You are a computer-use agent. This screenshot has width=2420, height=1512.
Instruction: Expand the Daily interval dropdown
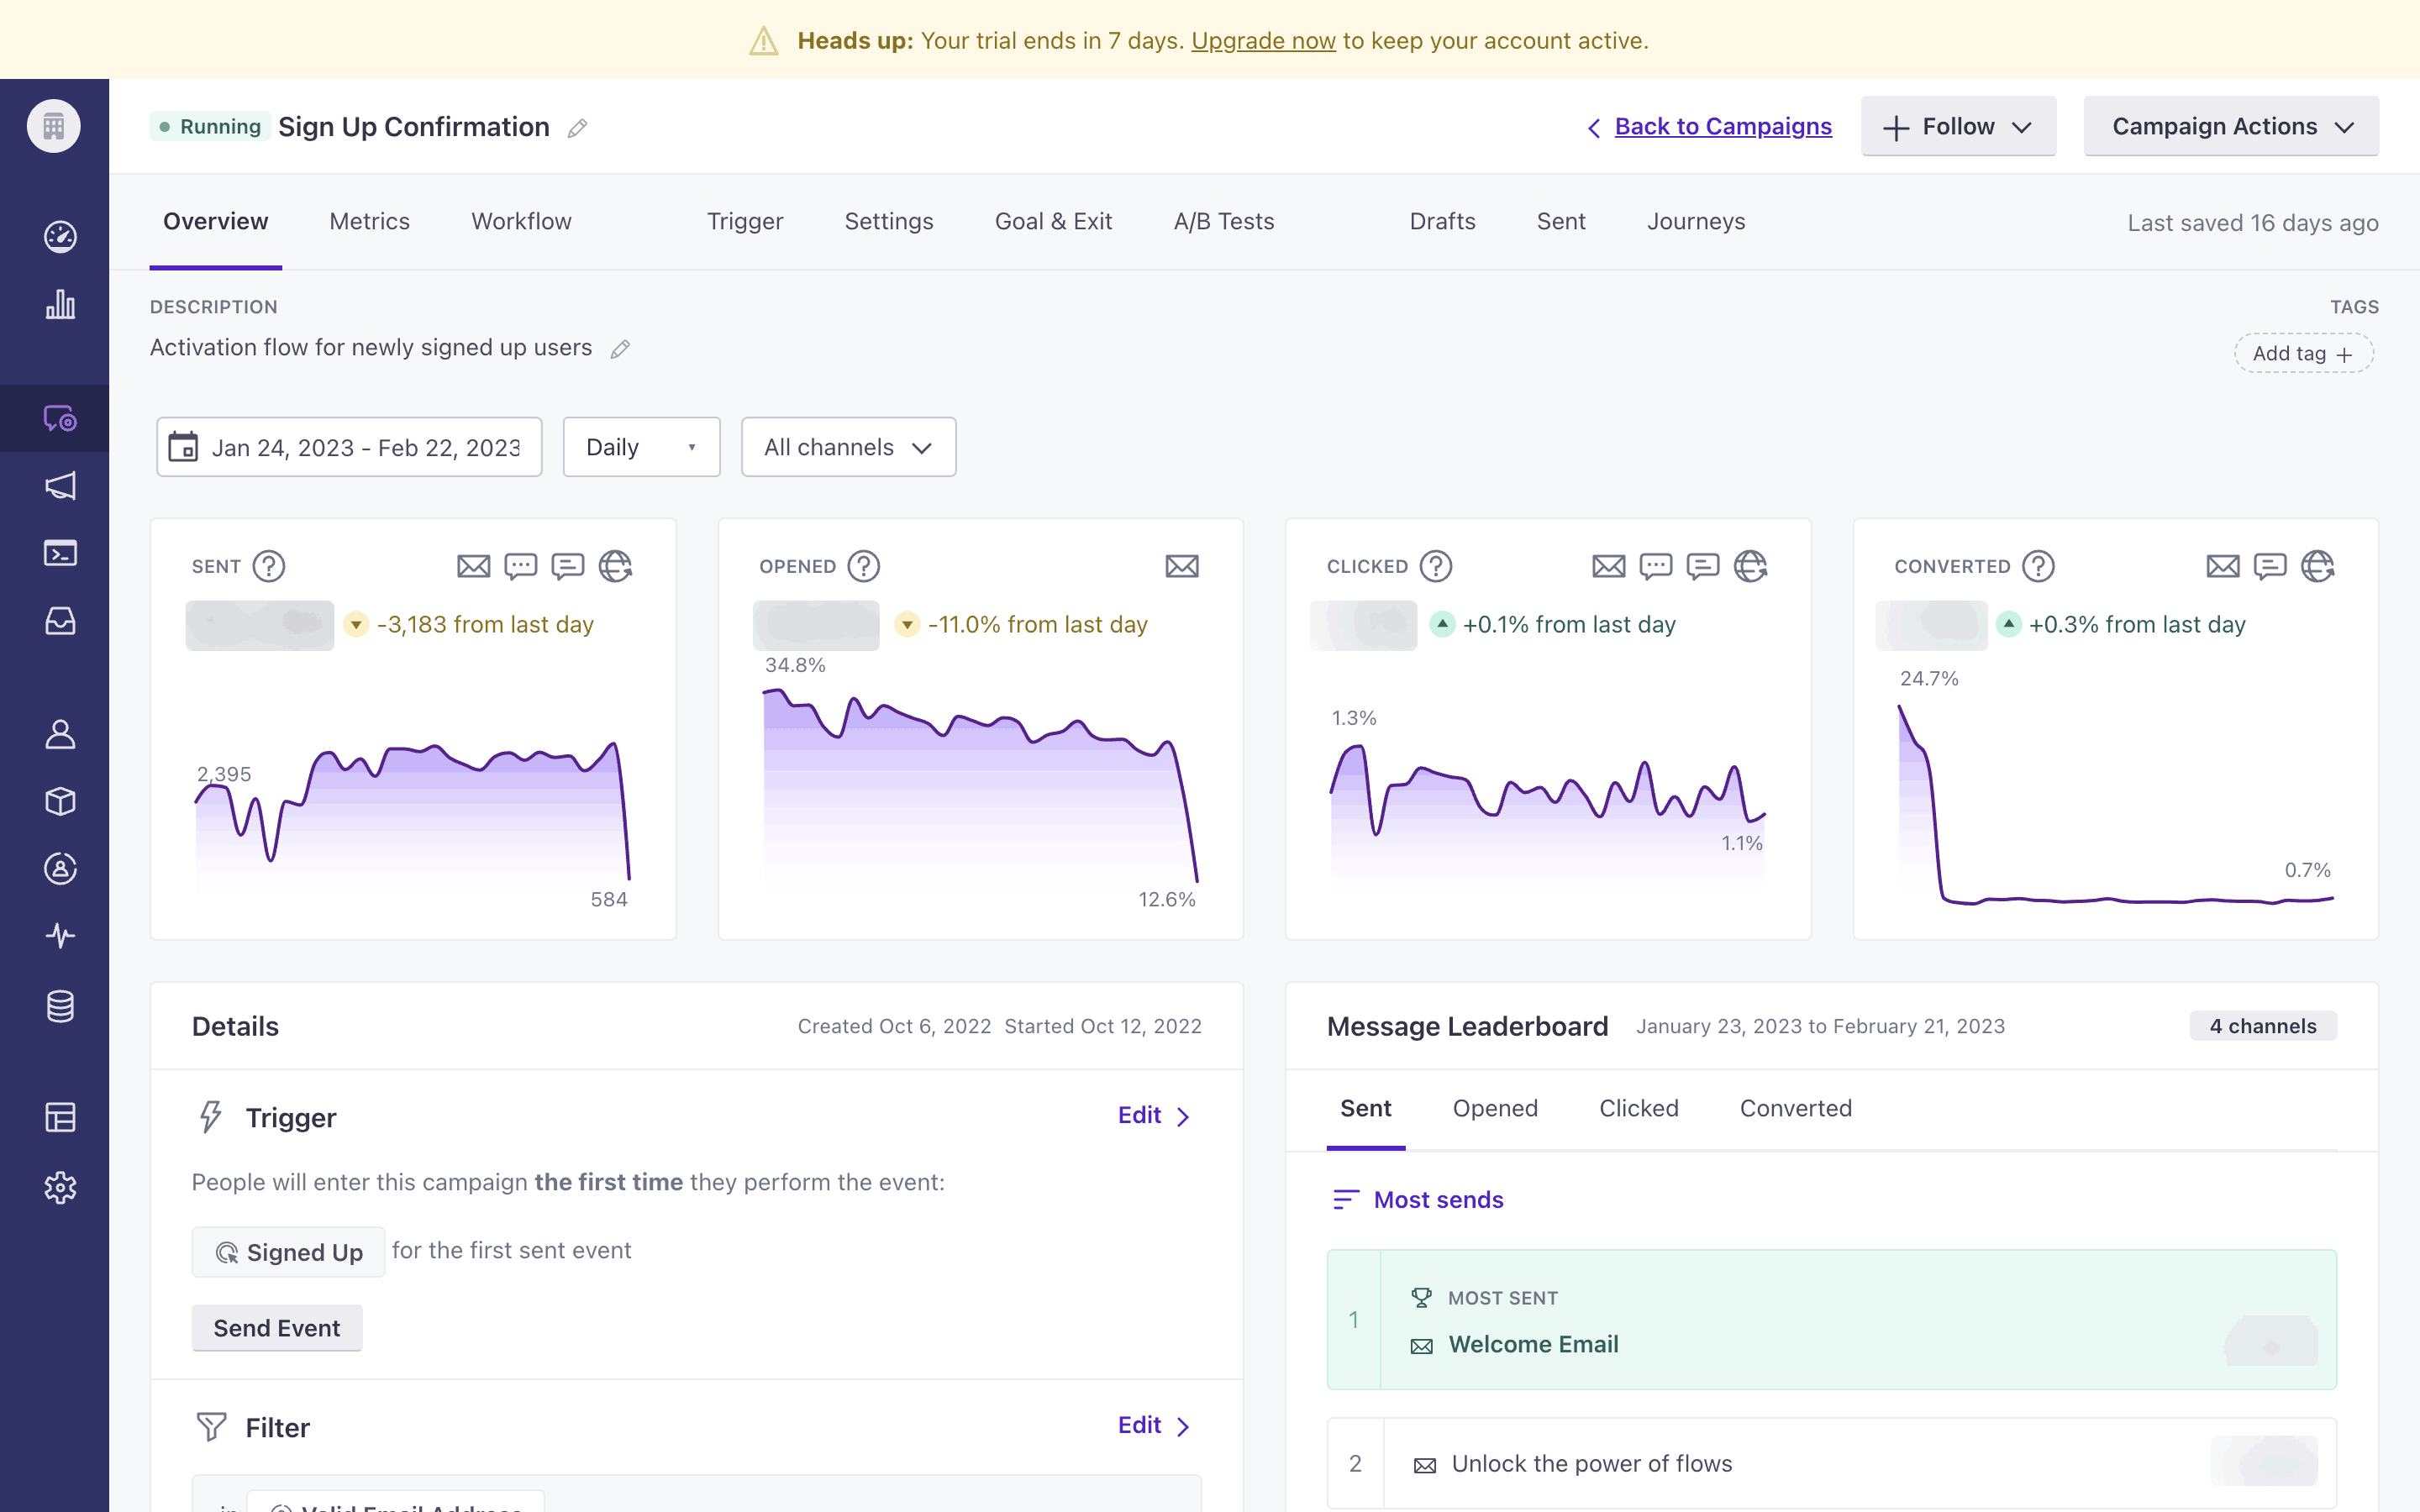[x=641, y=447]
